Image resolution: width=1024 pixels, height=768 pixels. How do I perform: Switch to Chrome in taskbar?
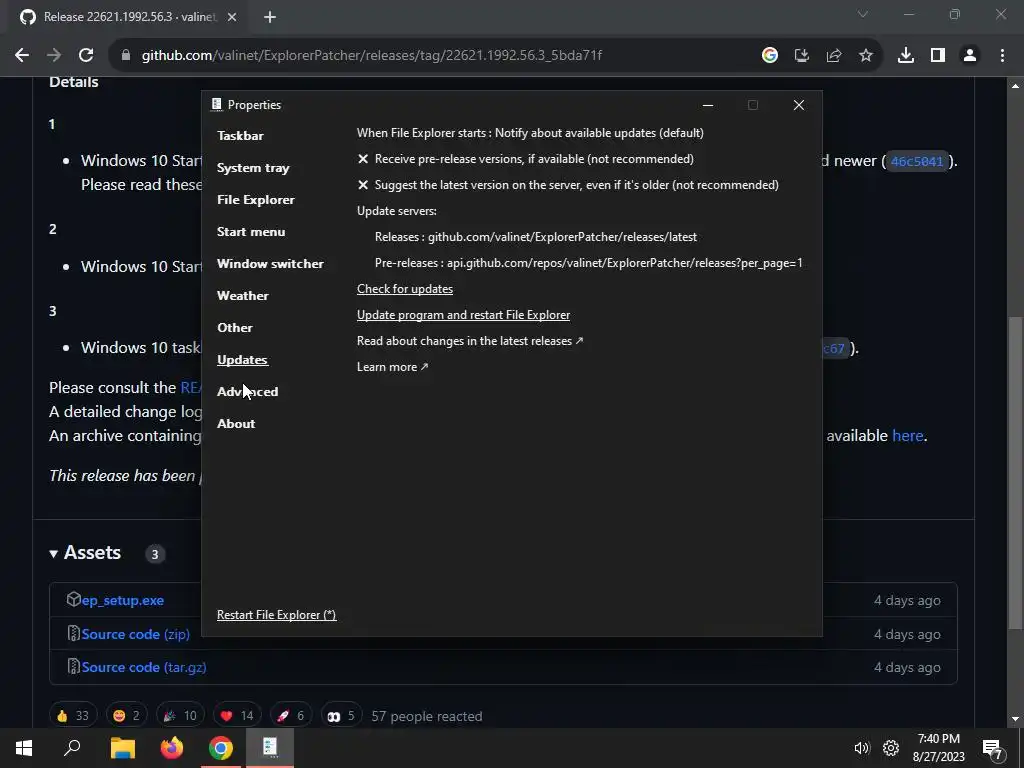tap(221, 748)
